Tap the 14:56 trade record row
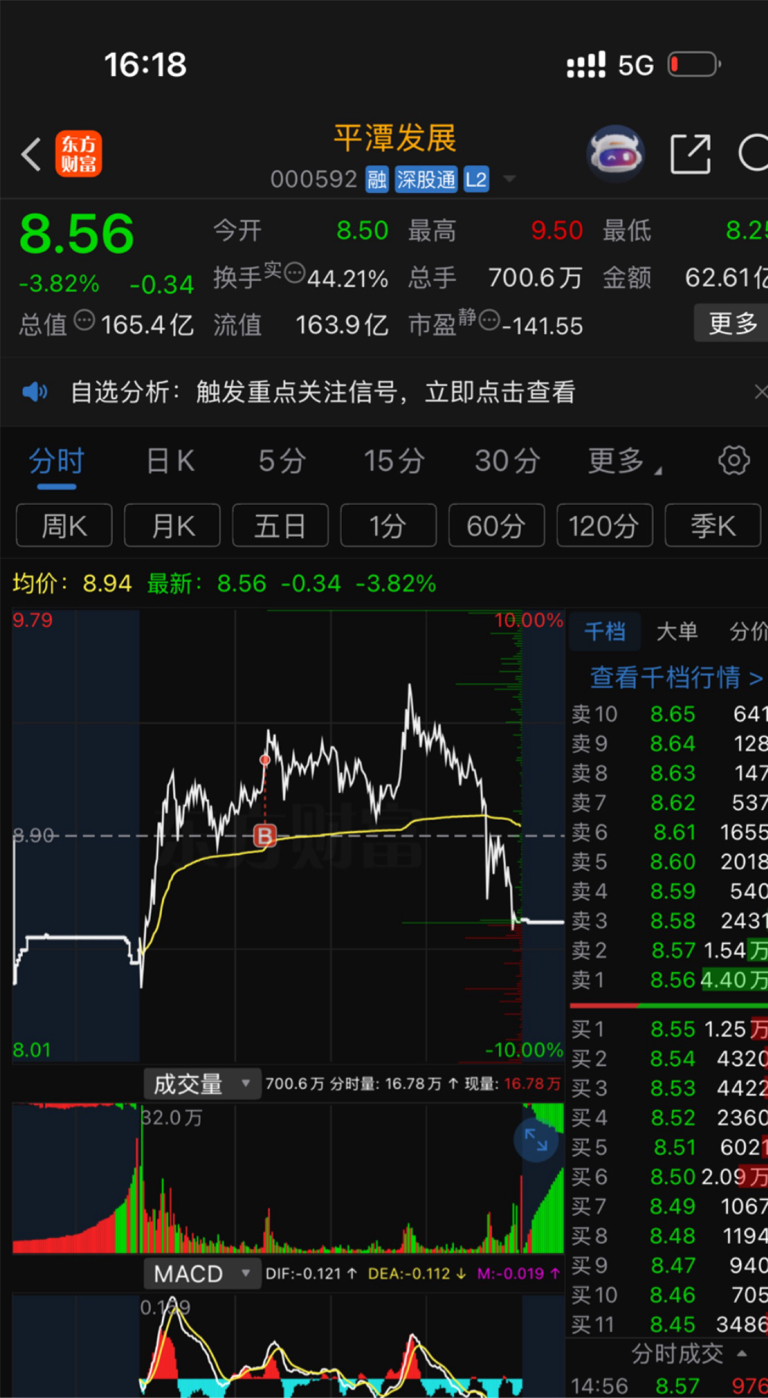768x1398 pixels. coord(669,1385)
